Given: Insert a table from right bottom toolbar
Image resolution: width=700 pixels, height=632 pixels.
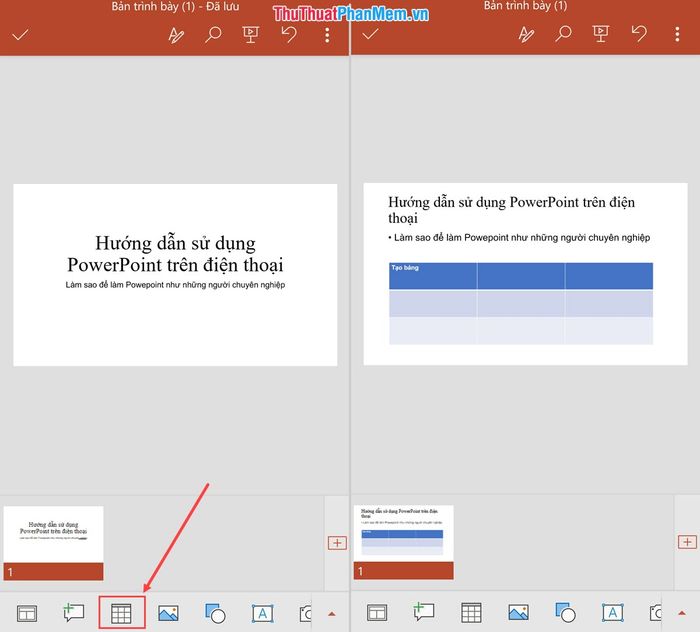Looking at the screenshot, I should click(x=471, y=612).
